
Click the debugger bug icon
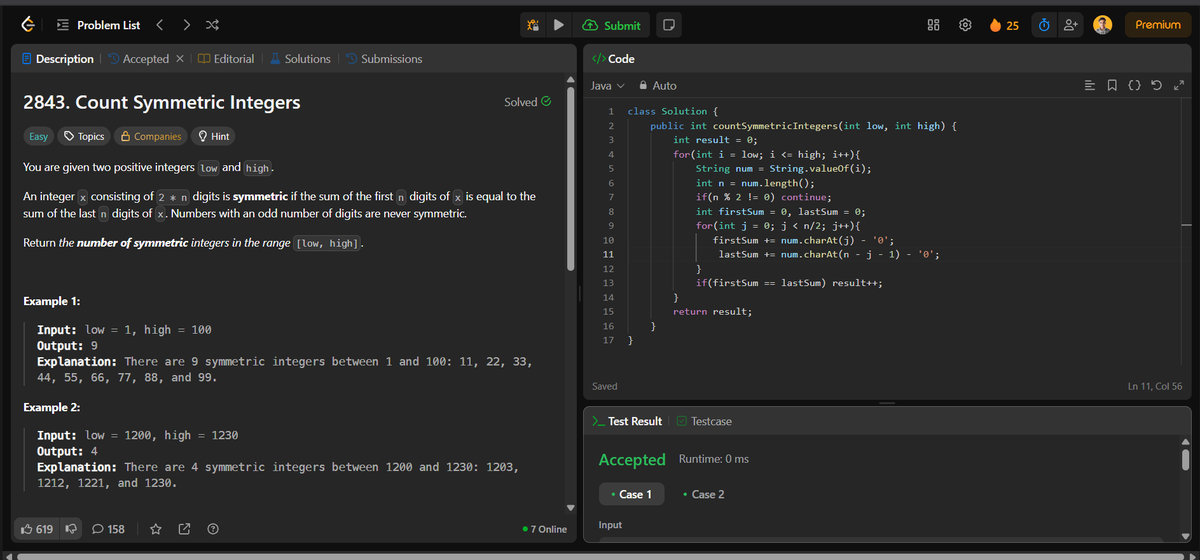click(535, 25)
